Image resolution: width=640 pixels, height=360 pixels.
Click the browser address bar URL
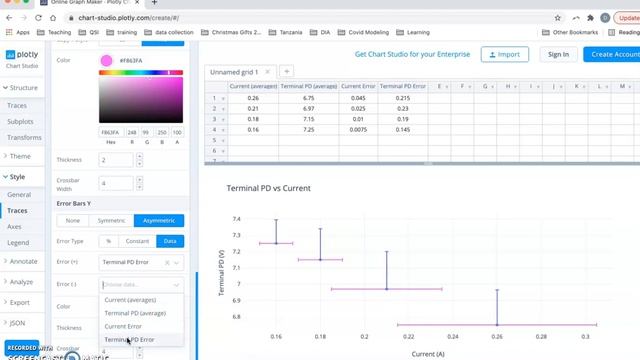point(129,18)
